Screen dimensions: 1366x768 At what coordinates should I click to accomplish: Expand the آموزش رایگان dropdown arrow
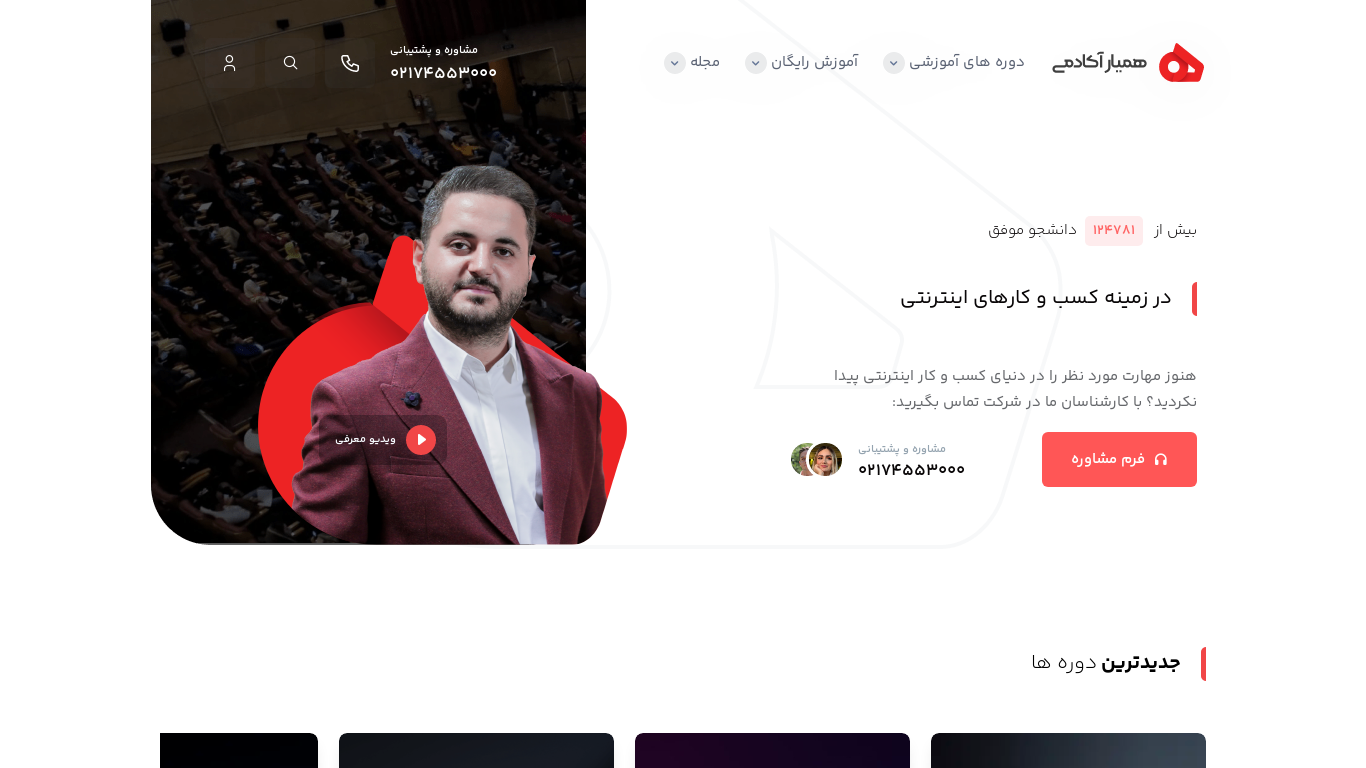point(756,63)
